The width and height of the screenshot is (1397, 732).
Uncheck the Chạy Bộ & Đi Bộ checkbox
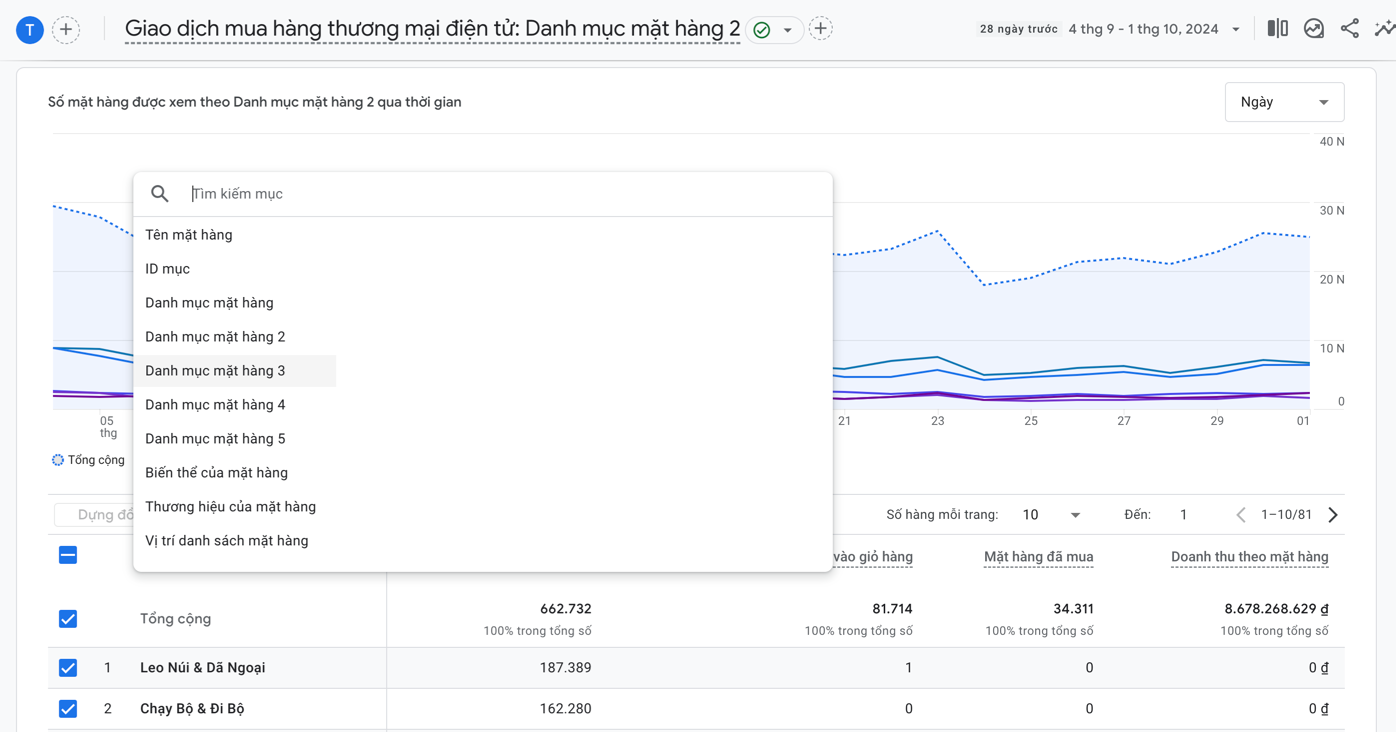coord(68,709)
